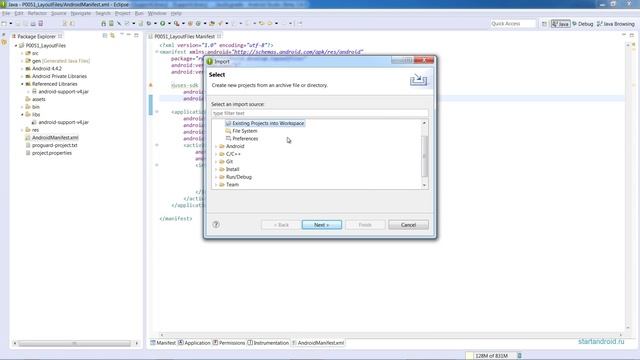Click the type filter text field
640x360 pixels.
click(320, 113)
